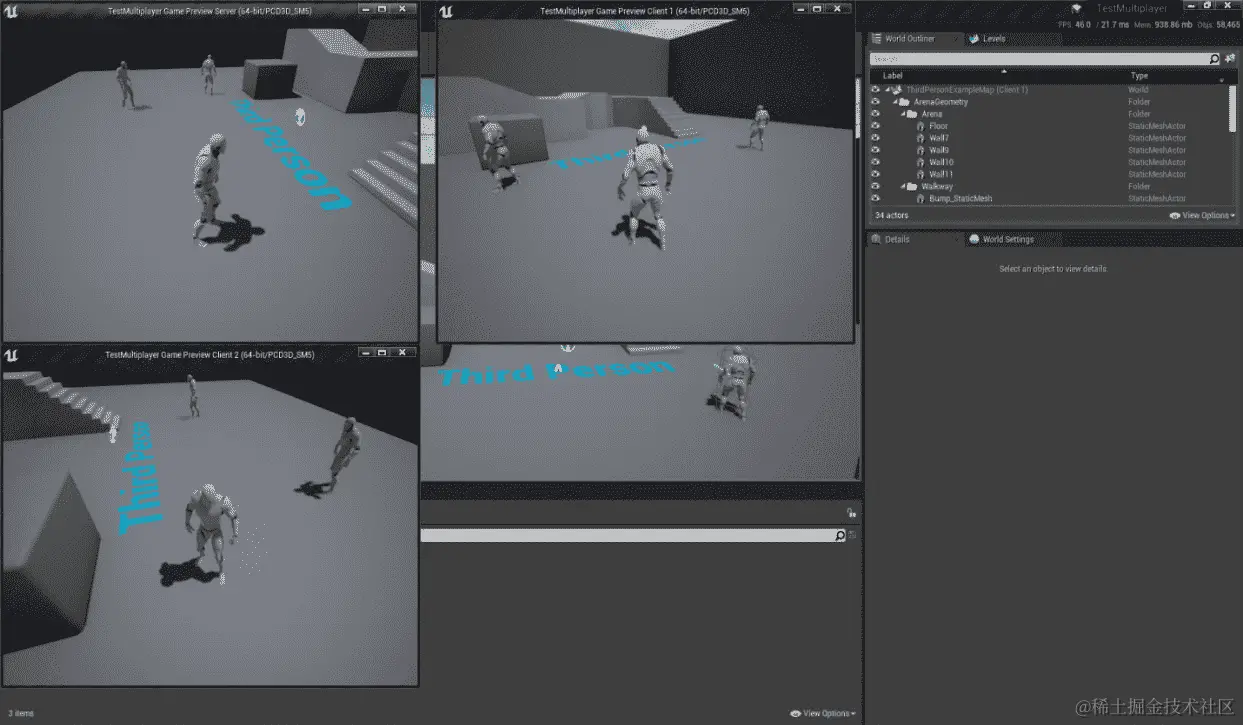
Task: Click the World Outliner search magnifier icon
Action: (1214, 59)
